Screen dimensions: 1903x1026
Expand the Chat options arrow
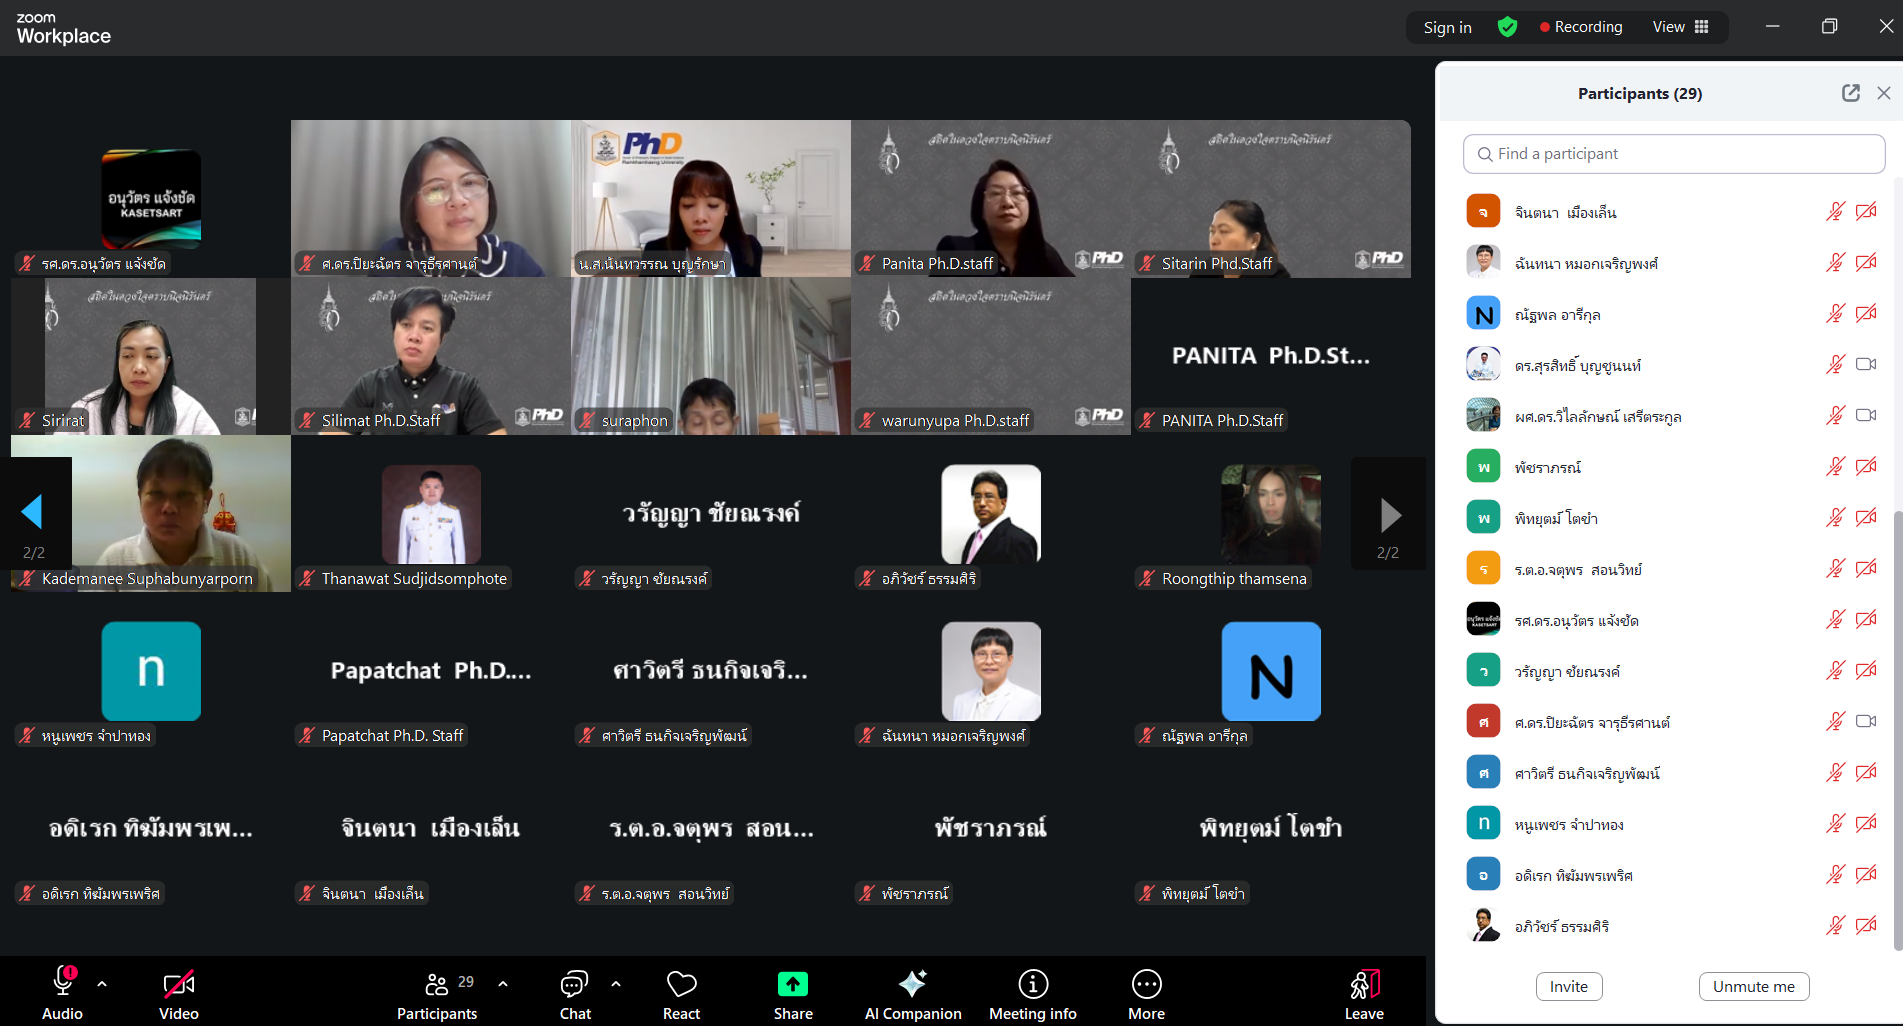click(616, 984)
